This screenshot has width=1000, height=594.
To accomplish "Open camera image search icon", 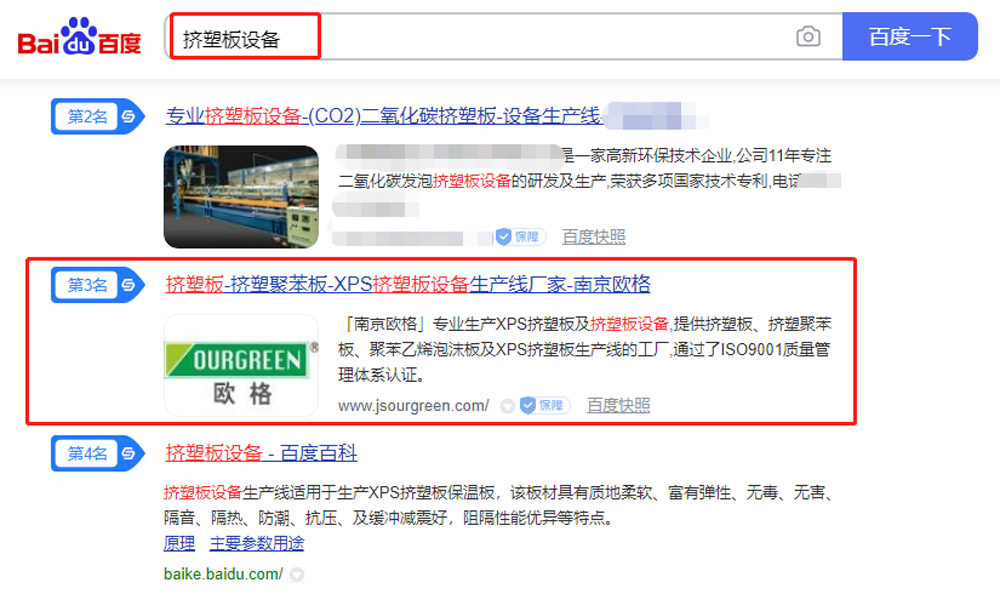I will click(808, 37).
